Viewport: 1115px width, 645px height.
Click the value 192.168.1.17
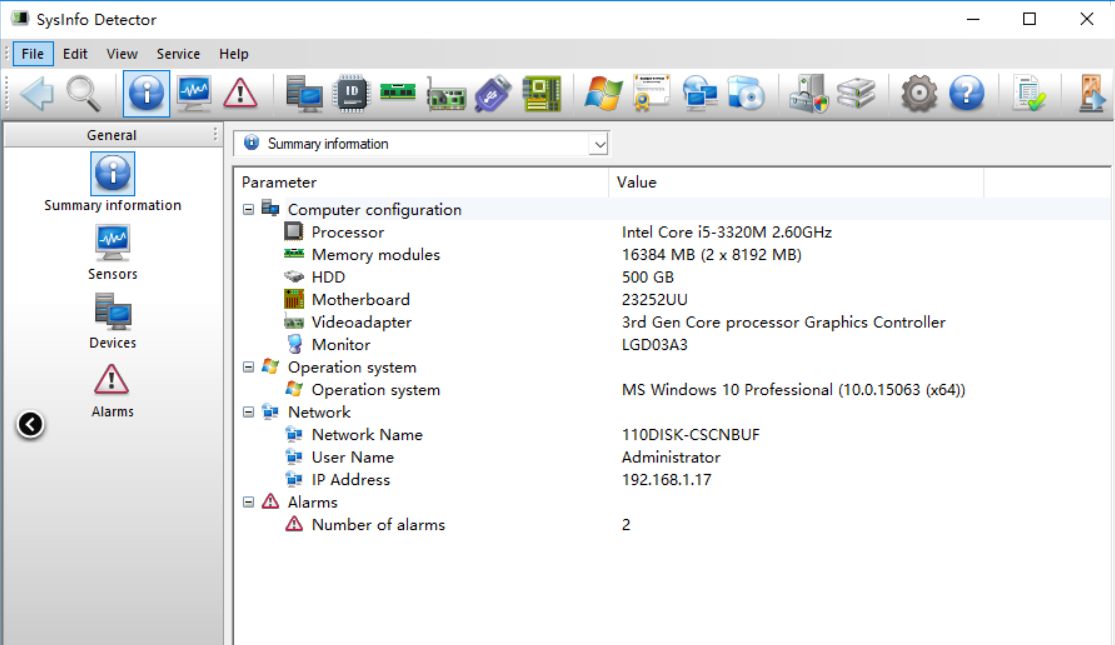[x=666, y=480]
